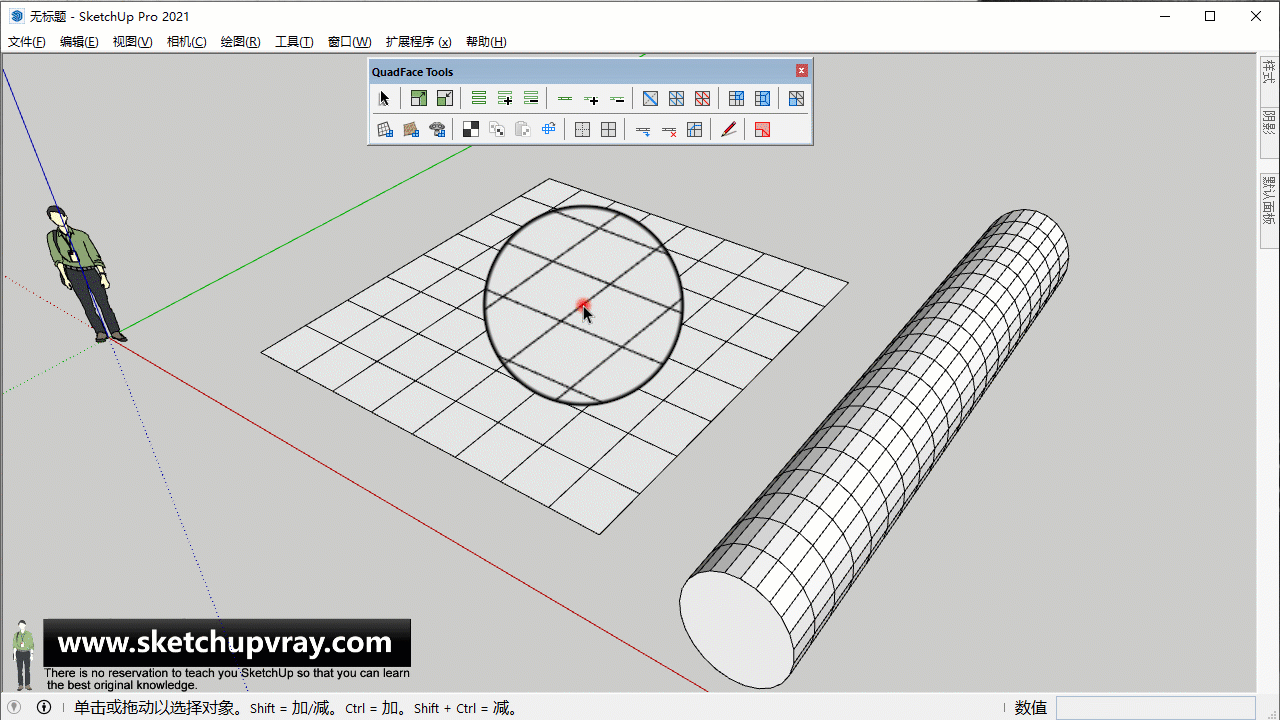Open the 工具(T) menu
The height and width of the screenshot is (720, 1280).
tap(295, 42)
